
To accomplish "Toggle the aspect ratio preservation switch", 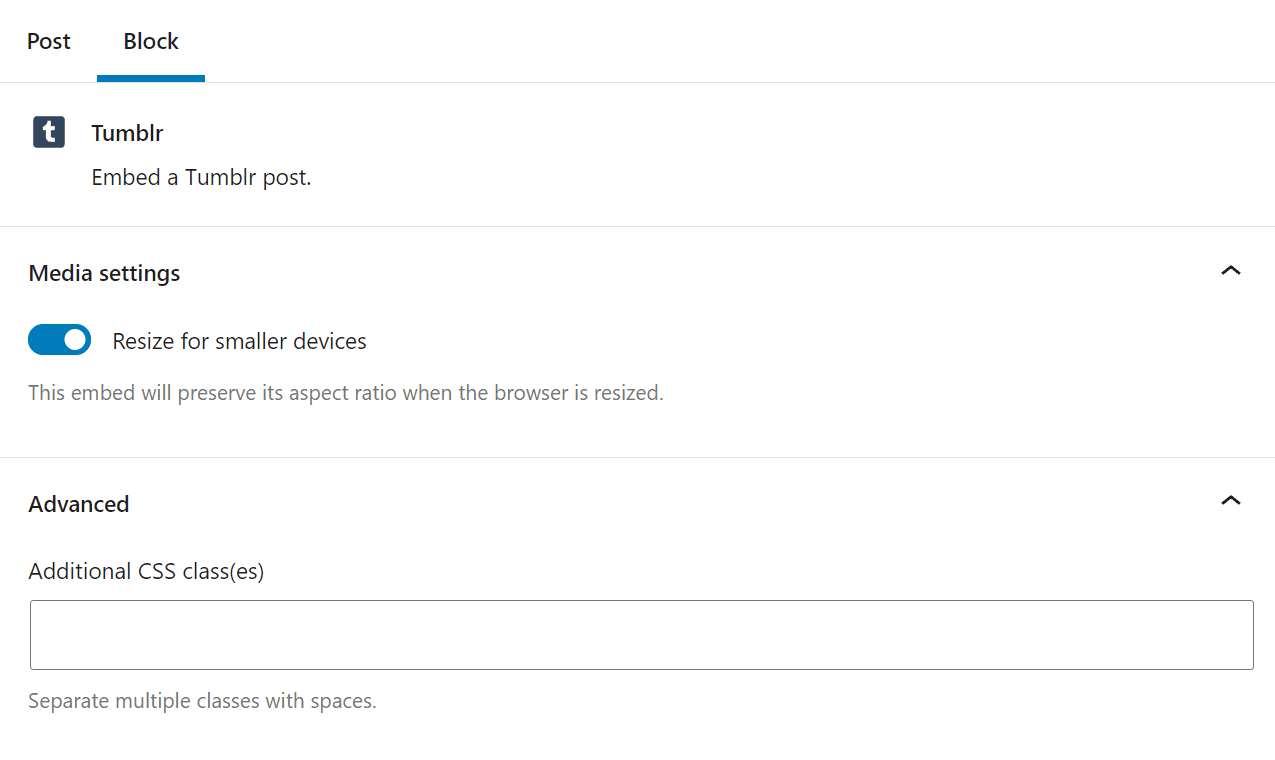I will (59, 339).
